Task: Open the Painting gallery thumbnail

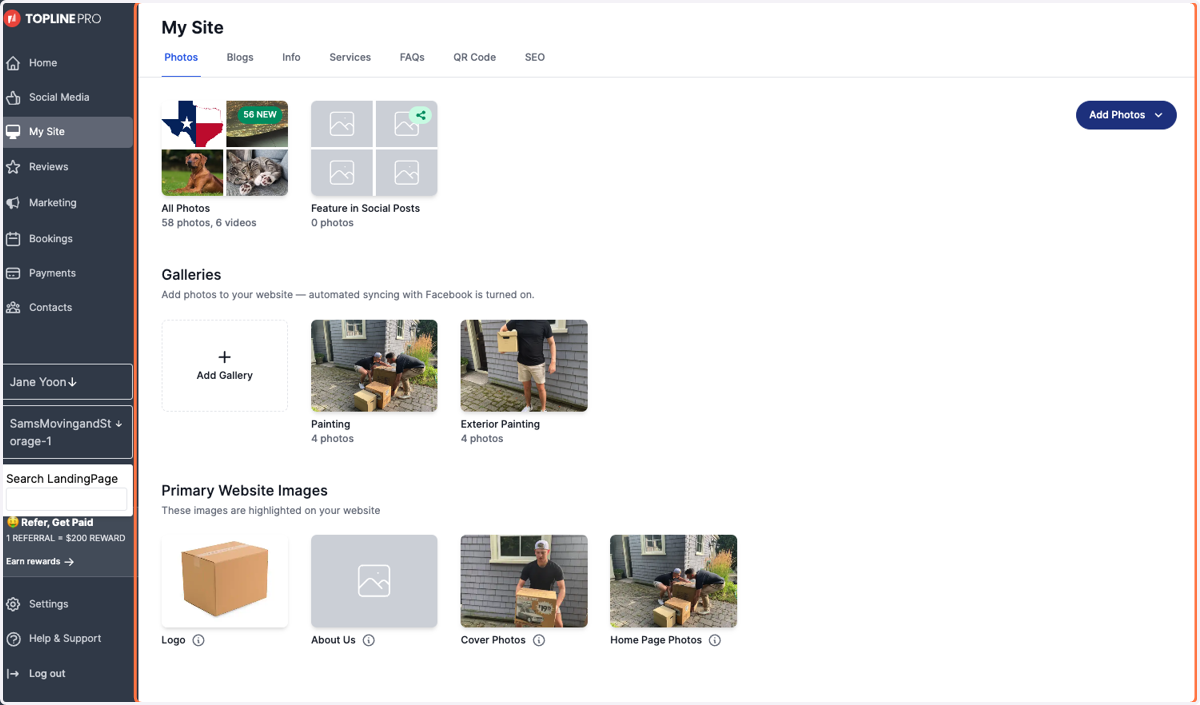Action: click(374, 366)
